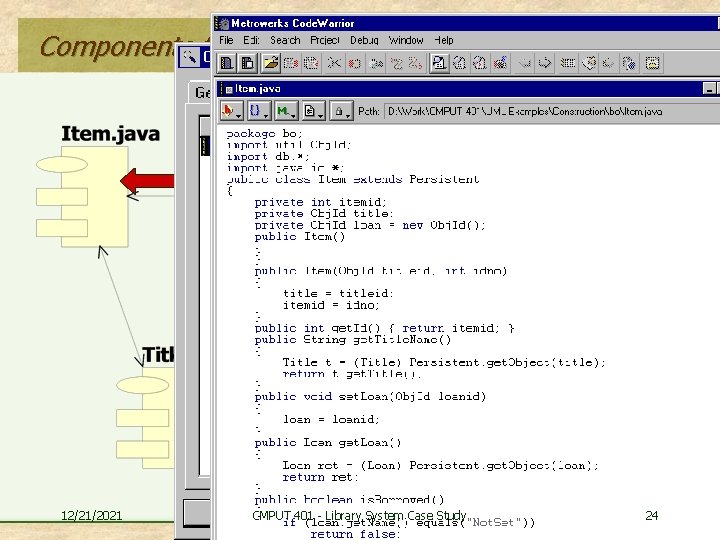Click the yellow Open folder toolbar icon
The height and width of the screenshot is (540, 720).
(270, 63)
